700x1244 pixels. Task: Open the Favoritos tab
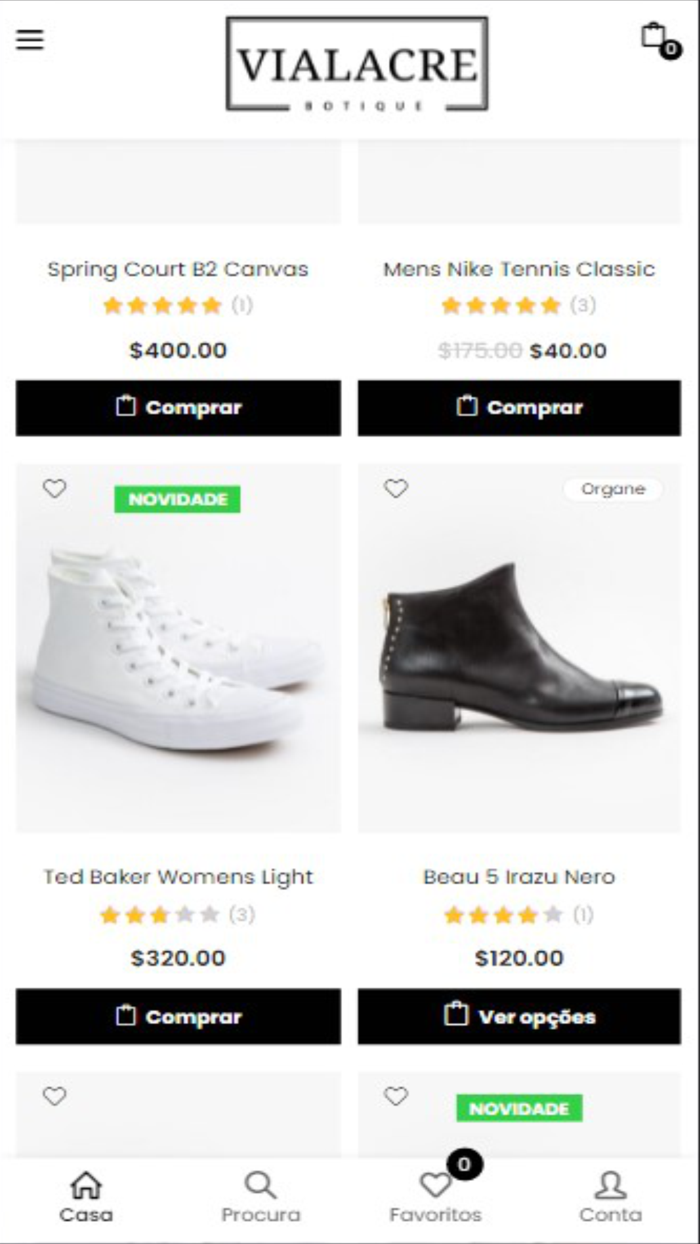pyautogui.click(x=435, y=1198)
